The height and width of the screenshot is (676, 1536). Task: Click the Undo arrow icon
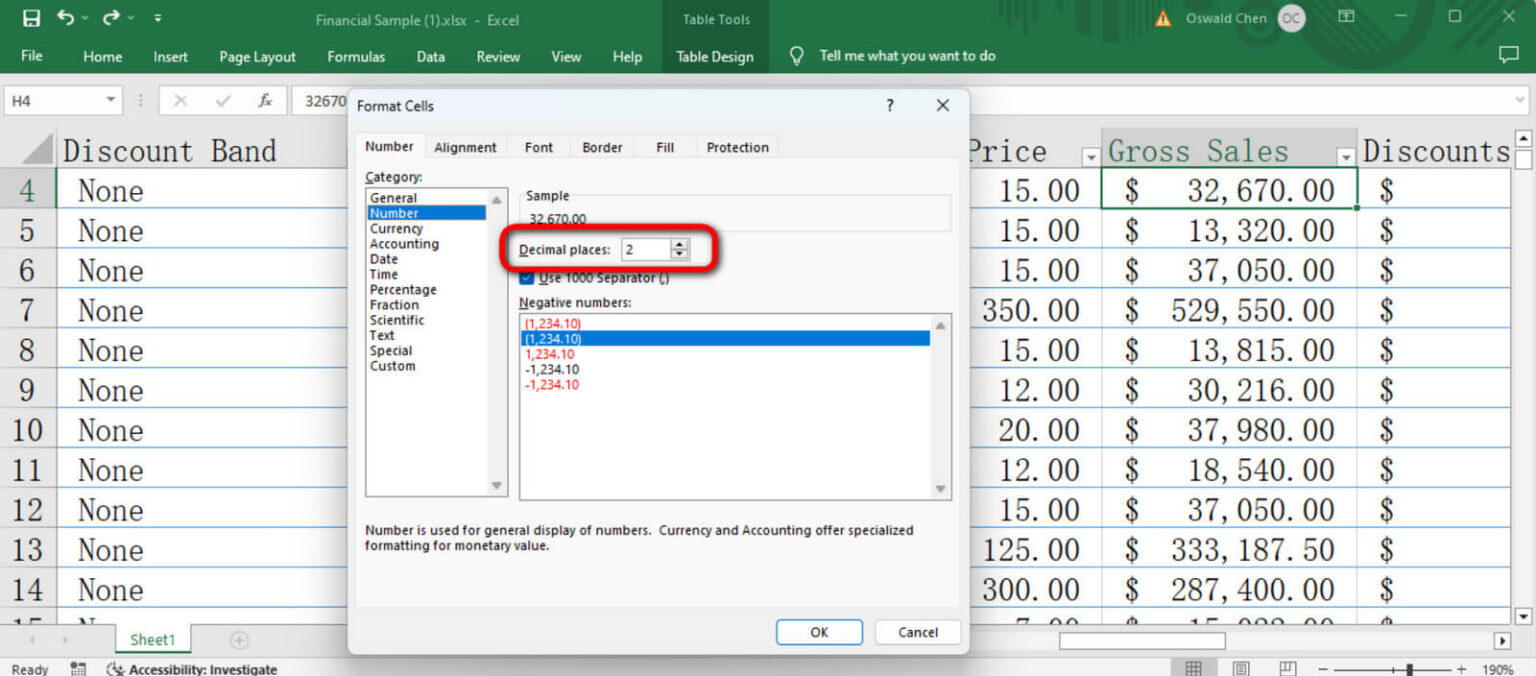point(65,18)
